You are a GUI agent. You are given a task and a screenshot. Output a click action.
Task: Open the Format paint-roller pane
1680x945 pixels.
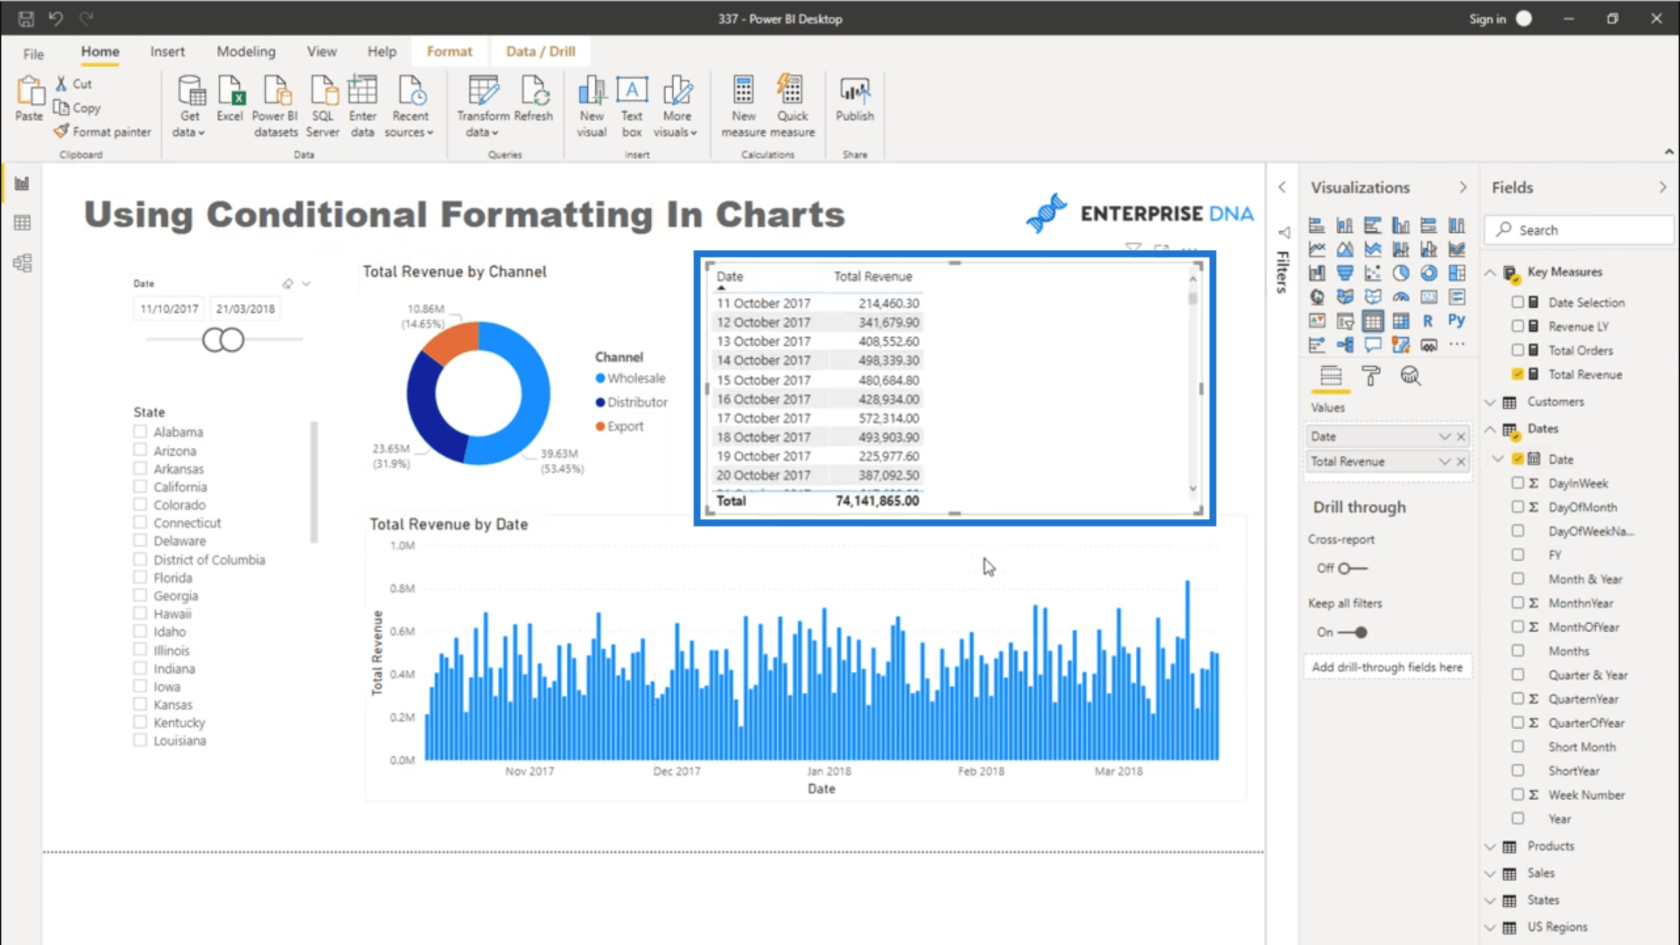point(1371,376)
